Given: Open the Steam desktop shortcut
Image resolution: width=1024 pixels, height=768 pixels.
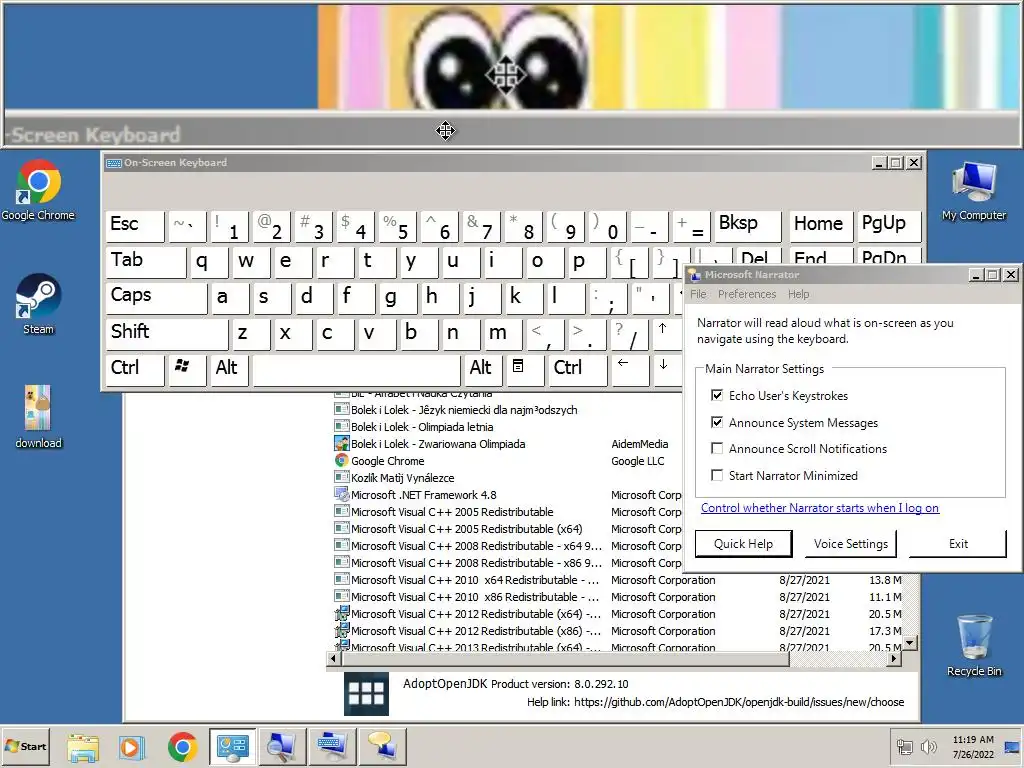Looking at the screenshot, I should pos(38,304).
